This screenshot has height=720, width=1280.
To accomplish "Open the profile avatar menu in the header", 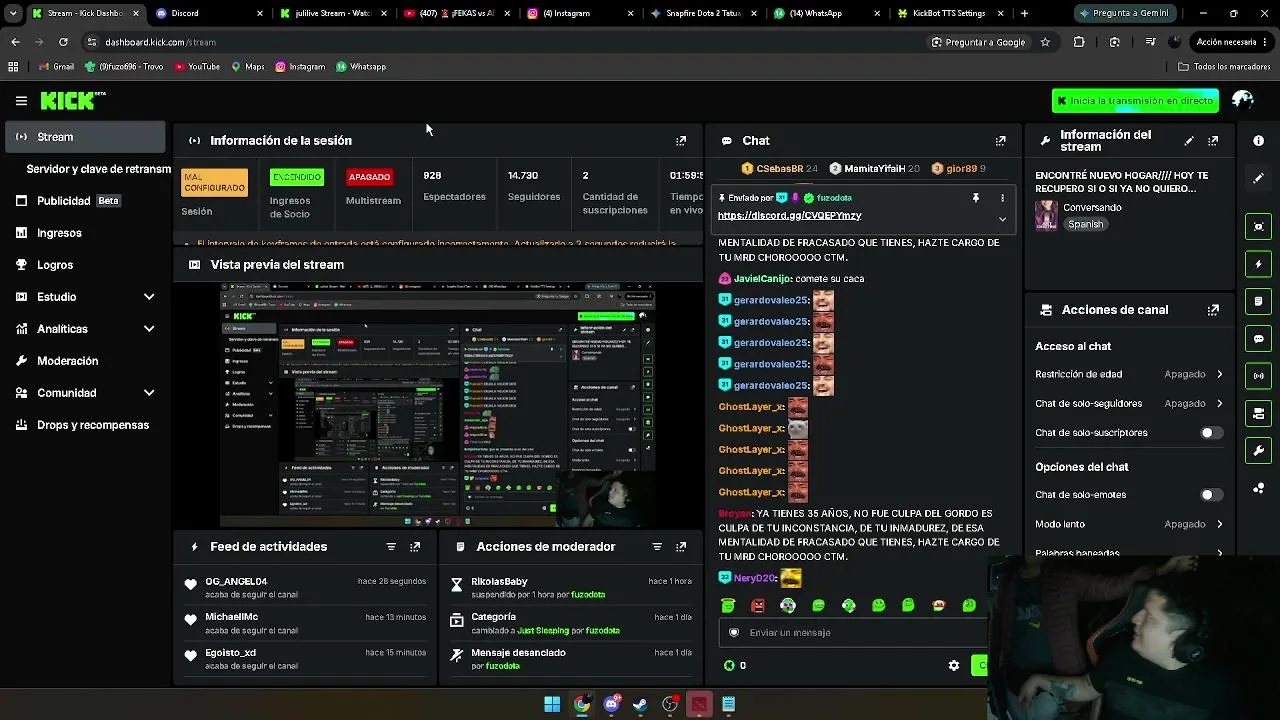I will [1243, 100].
